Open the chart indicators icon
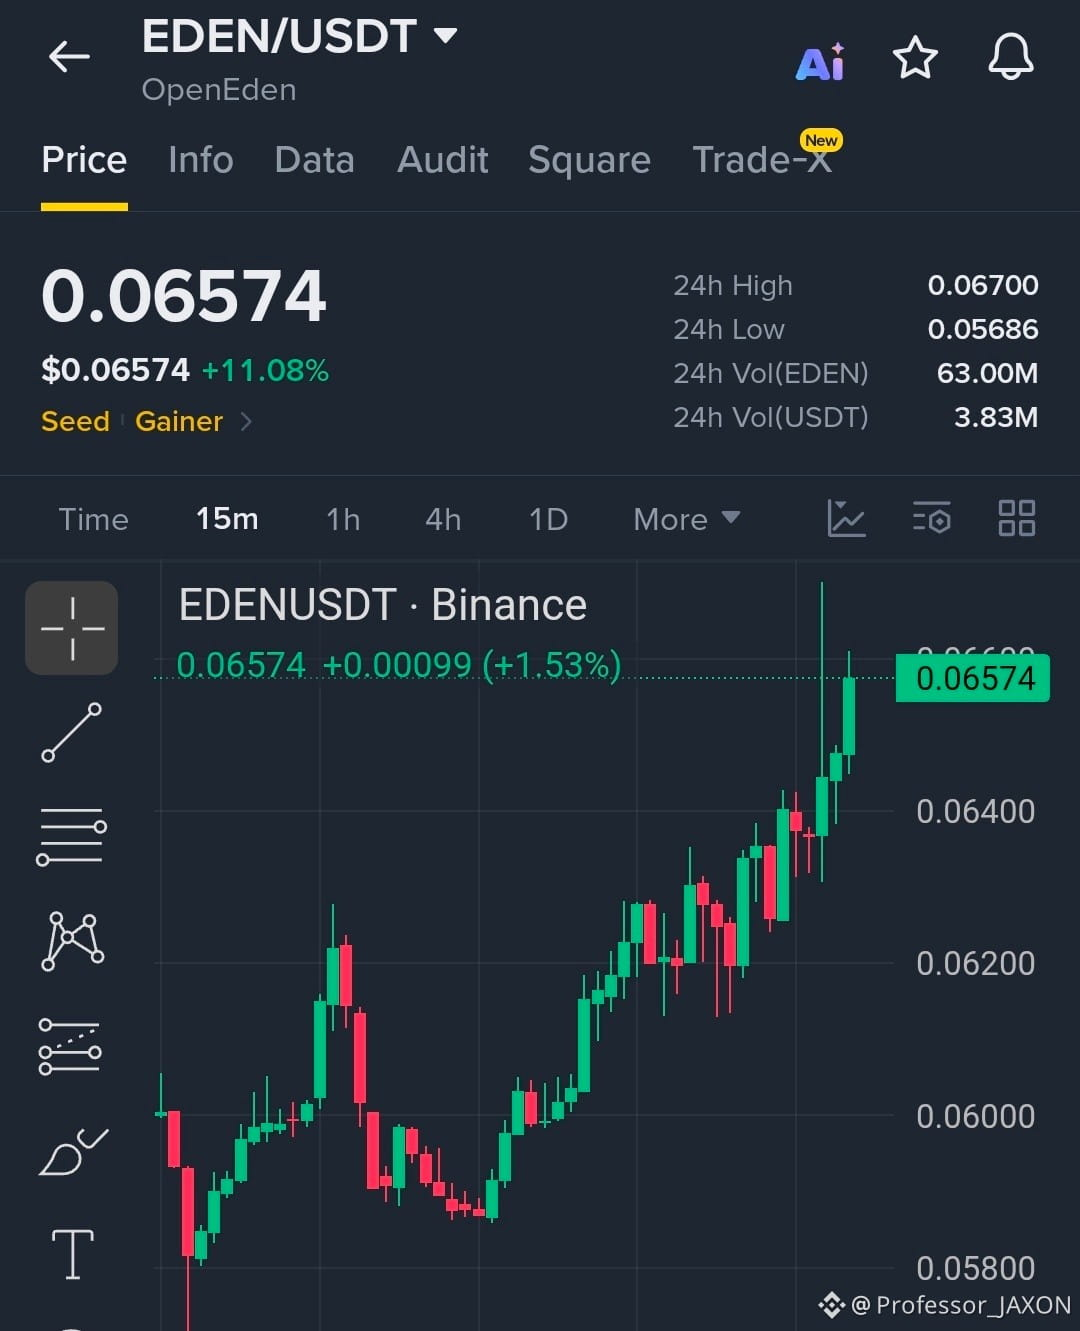Screen dimensions: 1080x1331 pos(846,518)
